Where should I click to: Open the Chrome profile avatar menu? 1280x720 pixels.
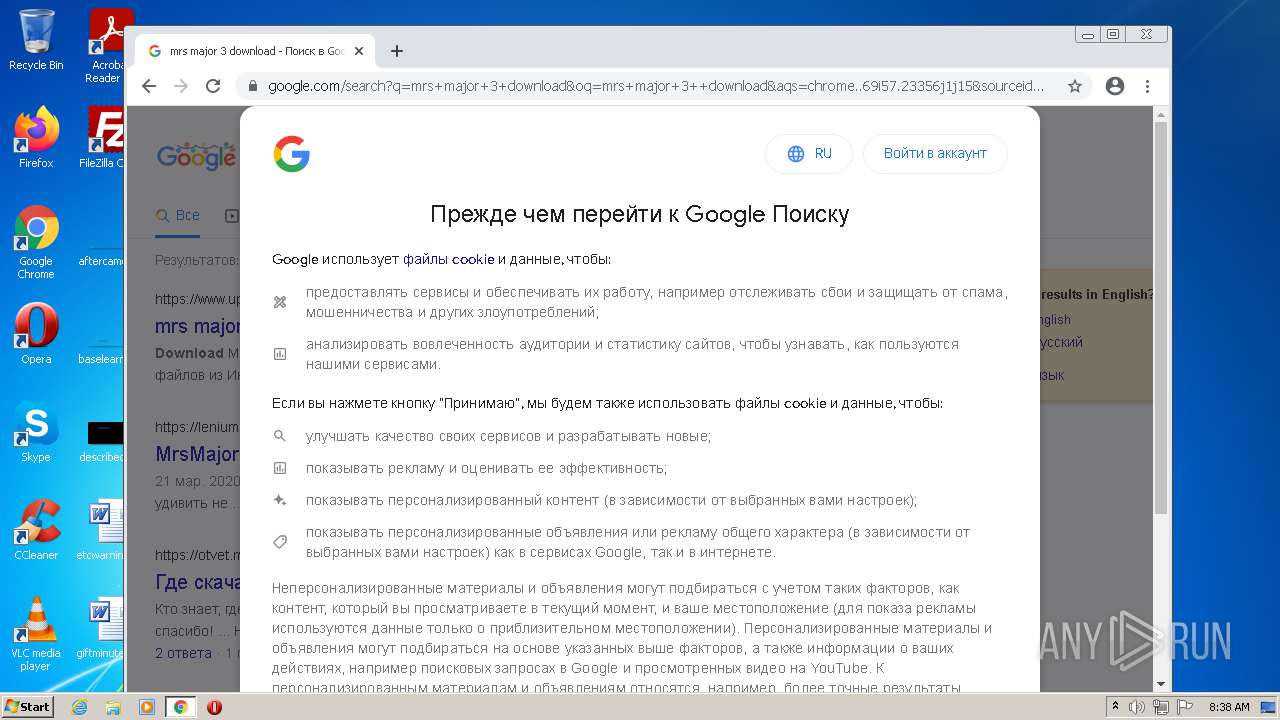click(x=1115, y=86)
